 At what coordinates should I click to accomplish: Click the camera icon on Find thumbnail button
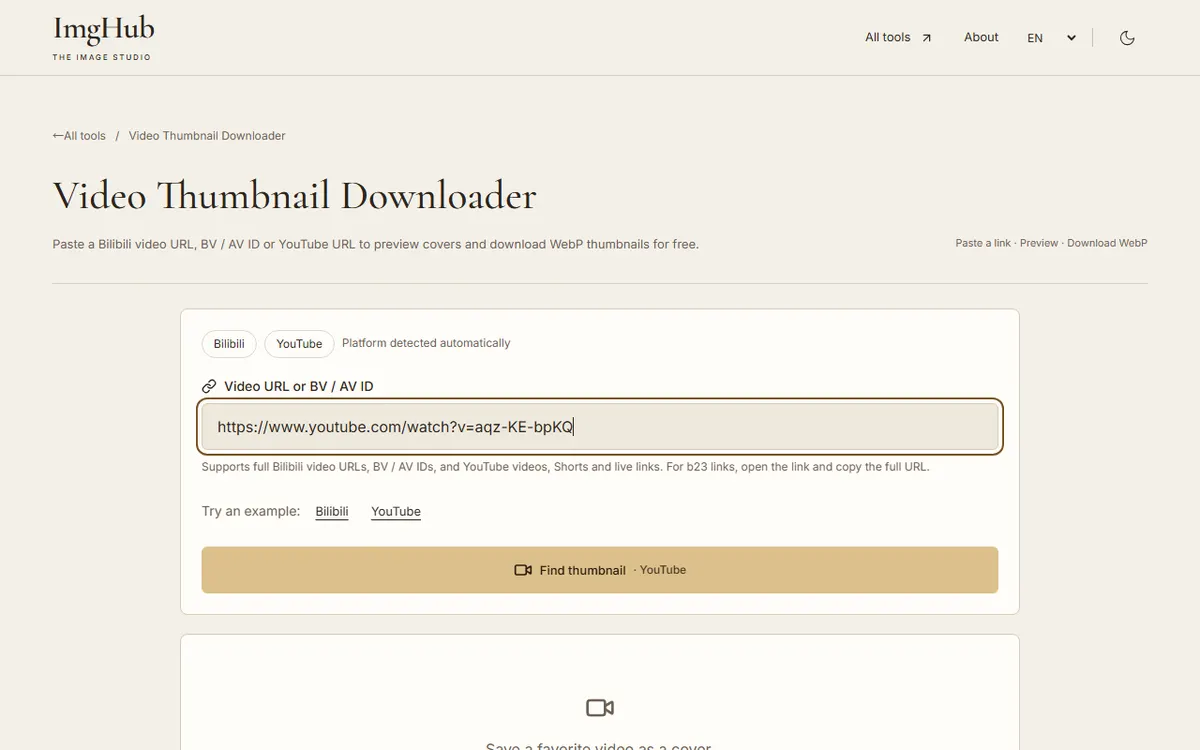click(523, 570)
